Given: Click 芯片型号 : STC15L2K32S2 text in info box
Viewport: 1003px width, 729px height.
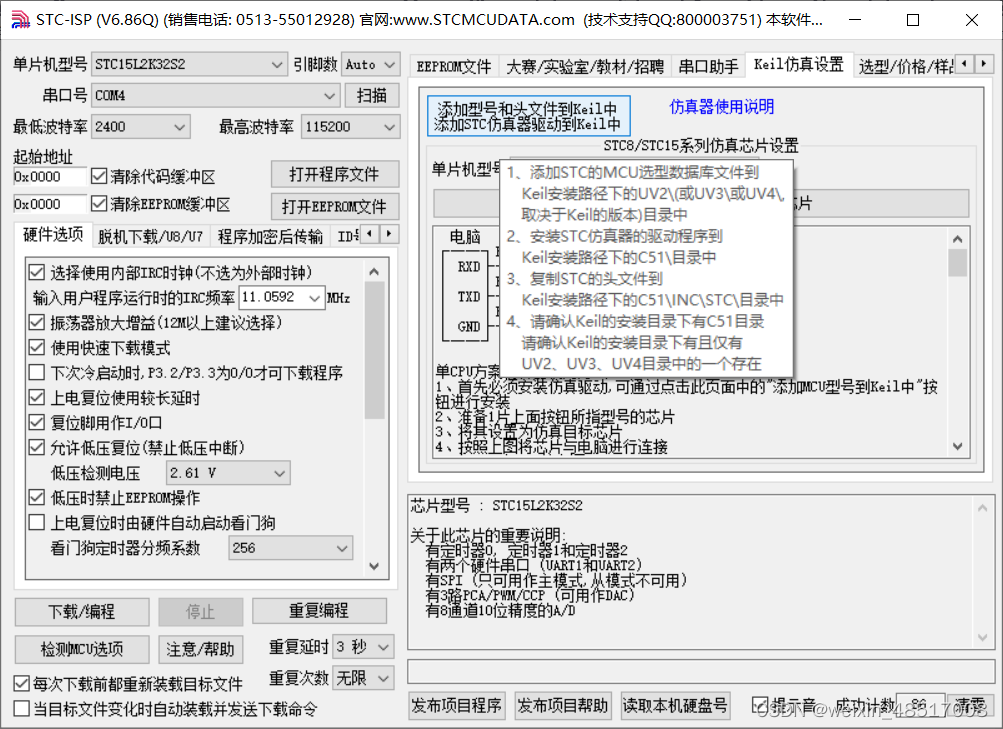Looking at the screenshot, I should point(496,506).
